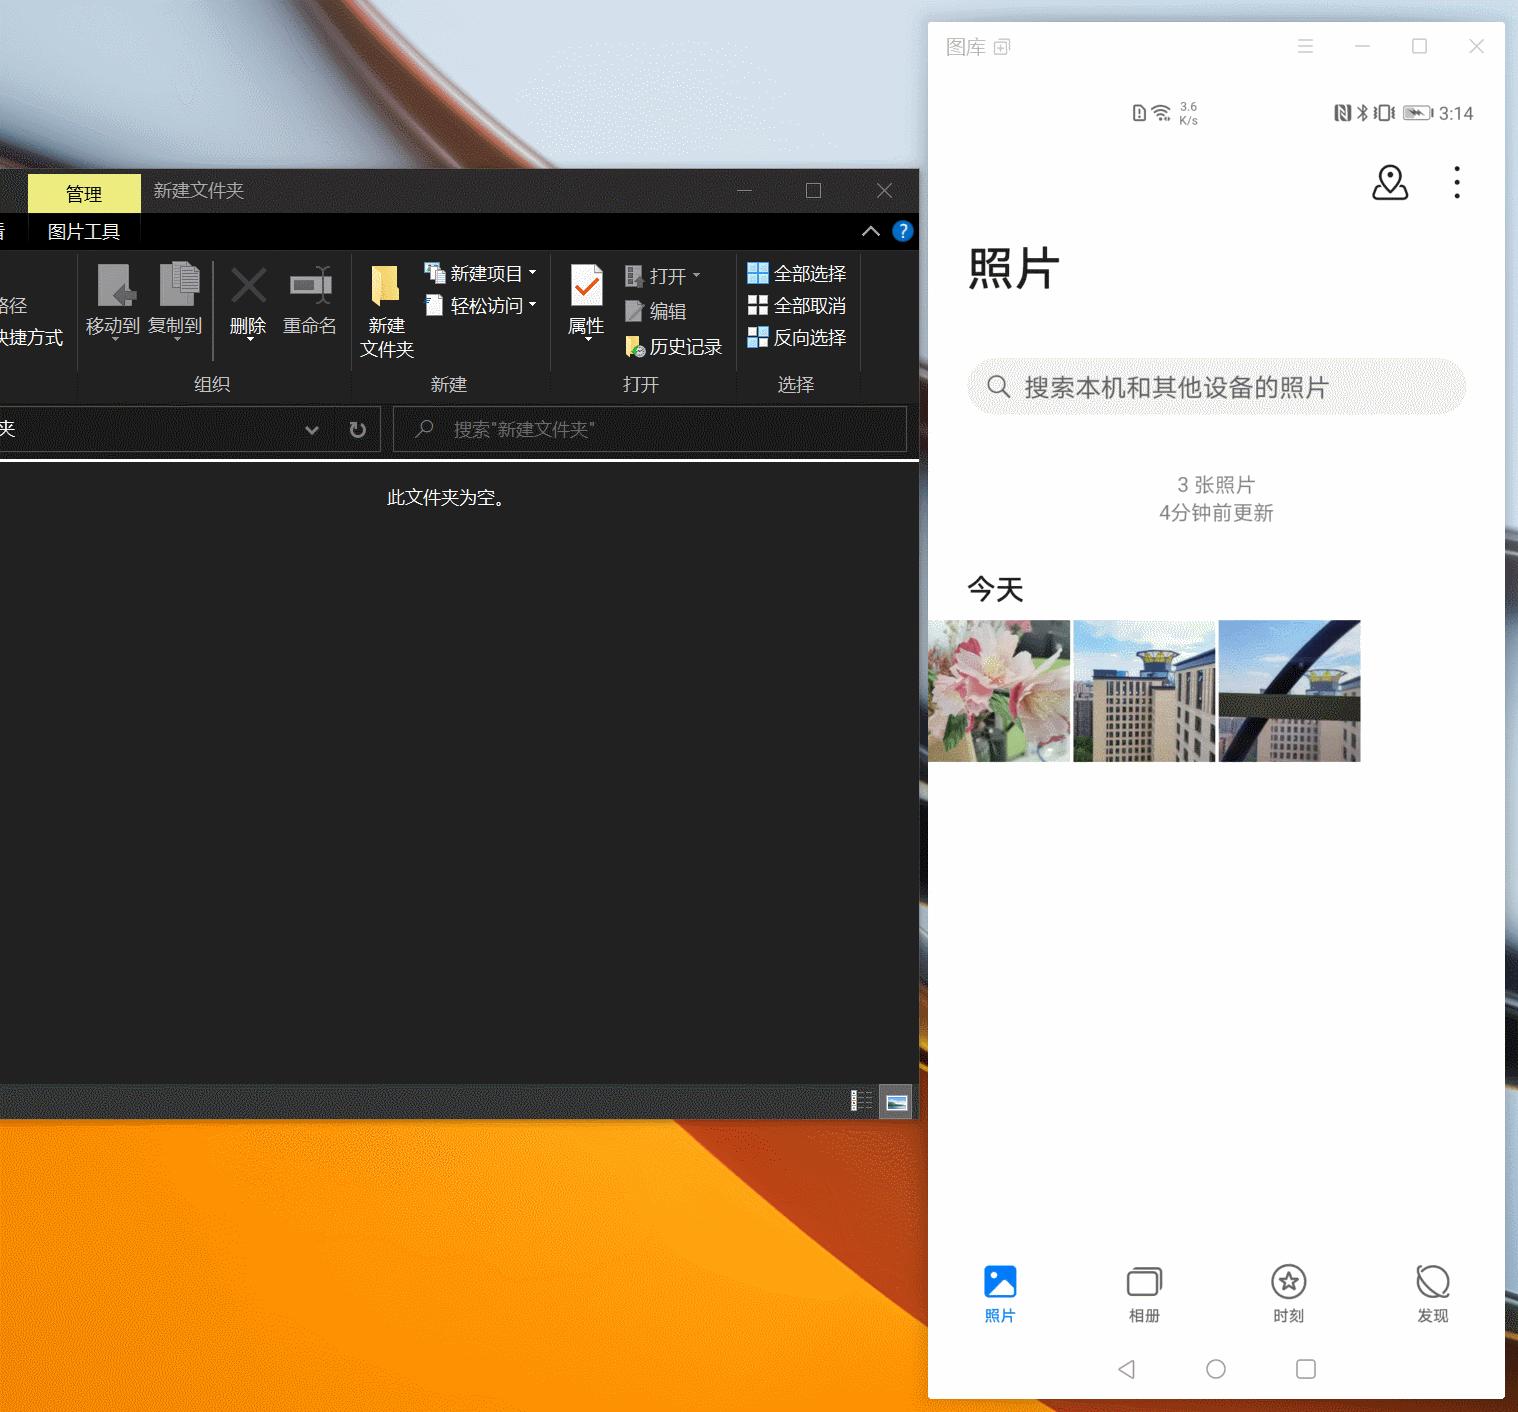This screenshot has width=1518, height=1412.
Task: Switch to the 图片工具 ribbon tab
Action: pyautogui.click(x=82, y=231)
